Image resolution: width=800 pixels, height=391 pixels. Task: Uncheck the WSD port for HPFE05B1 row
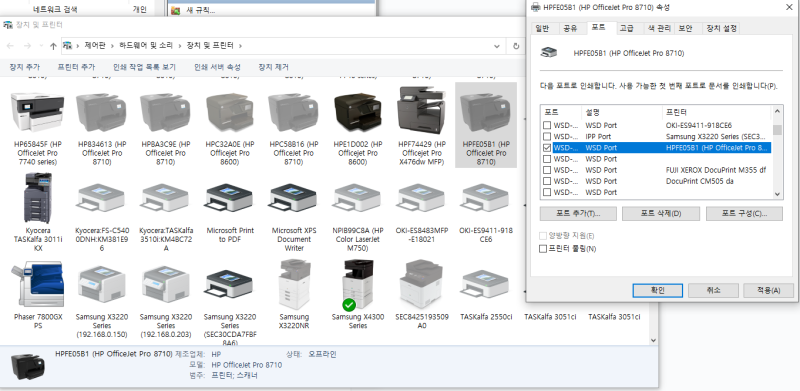[547, 148]
